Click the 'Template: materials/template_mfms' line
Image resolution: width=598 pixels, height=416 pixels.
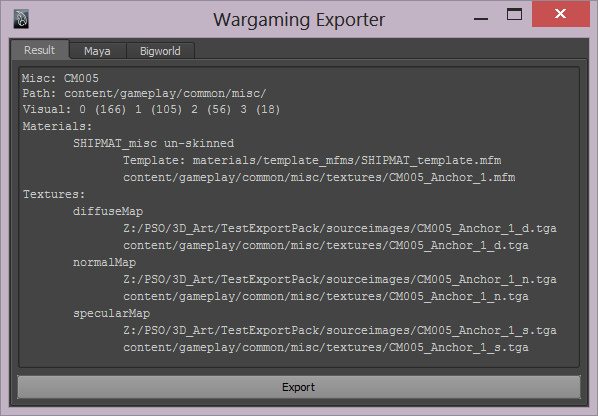[x=312, y=160]
